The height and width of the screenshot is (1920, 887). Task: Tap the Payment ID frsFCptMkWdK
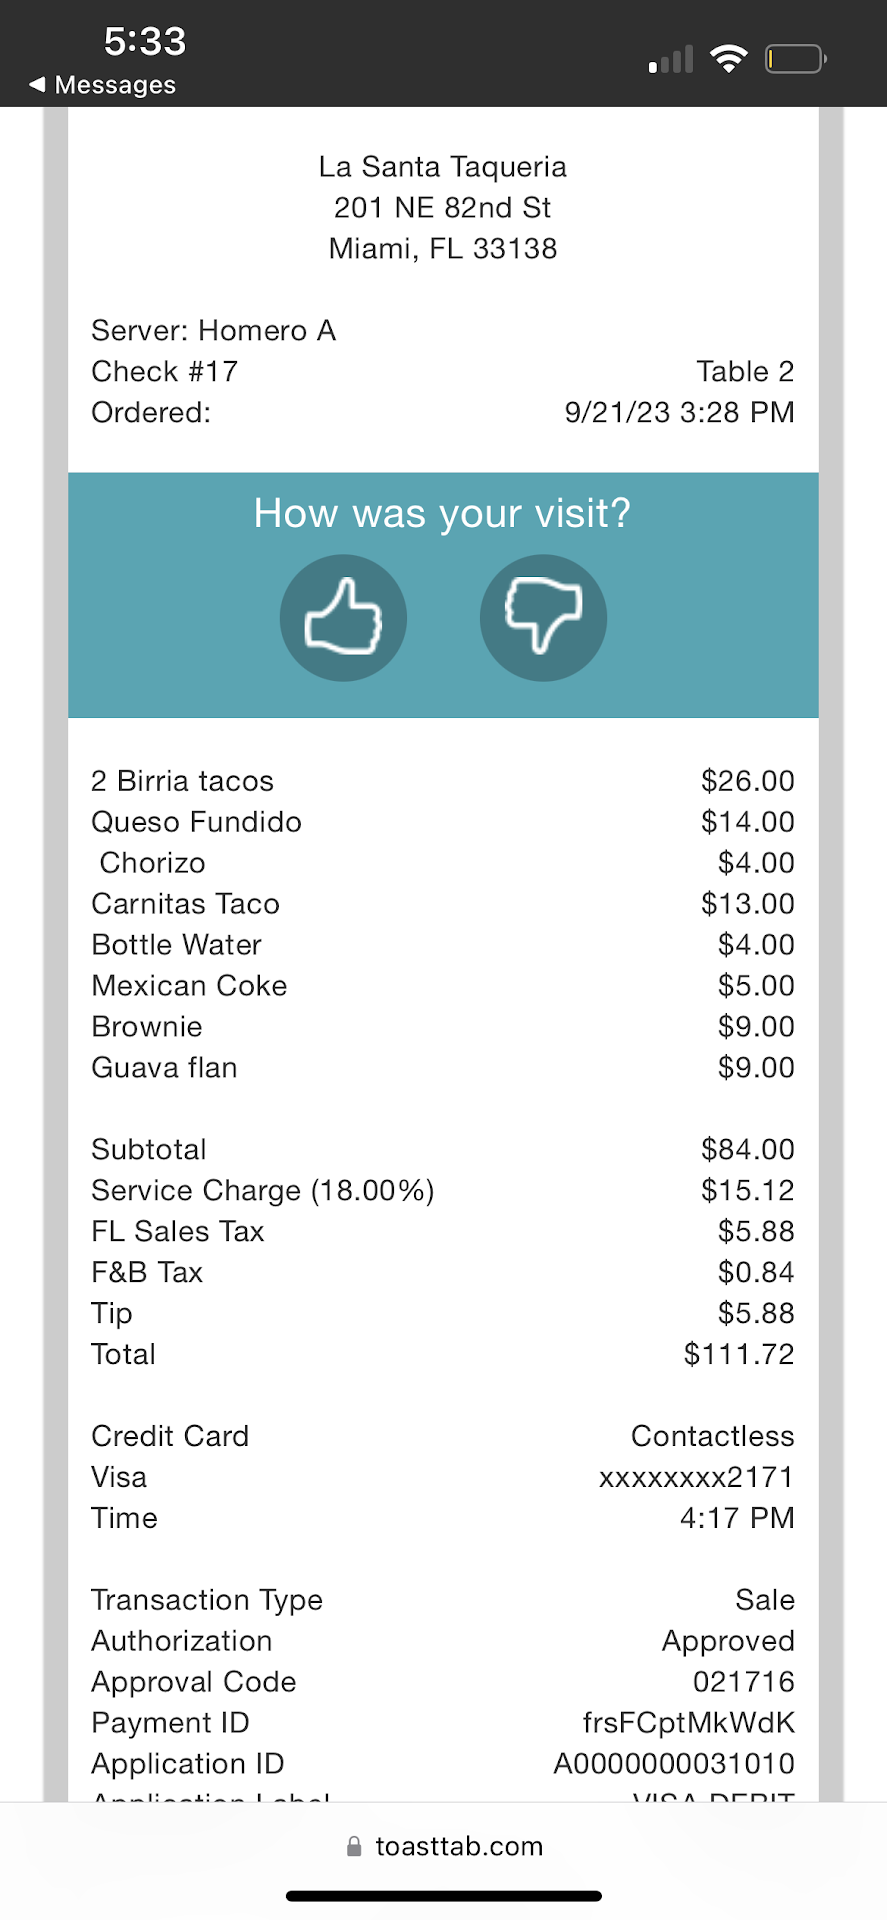pyautogui.click(x=688, y=1723)
